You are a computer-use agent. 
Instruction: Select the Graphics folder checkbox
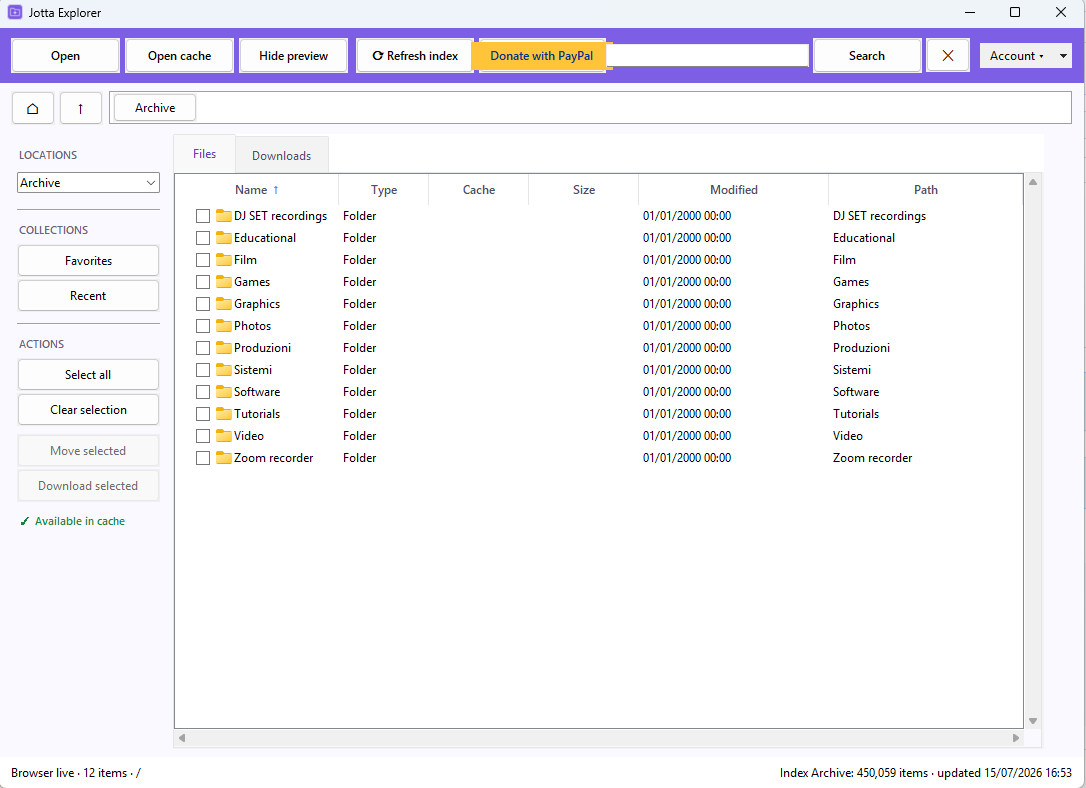tap(203, 304)
